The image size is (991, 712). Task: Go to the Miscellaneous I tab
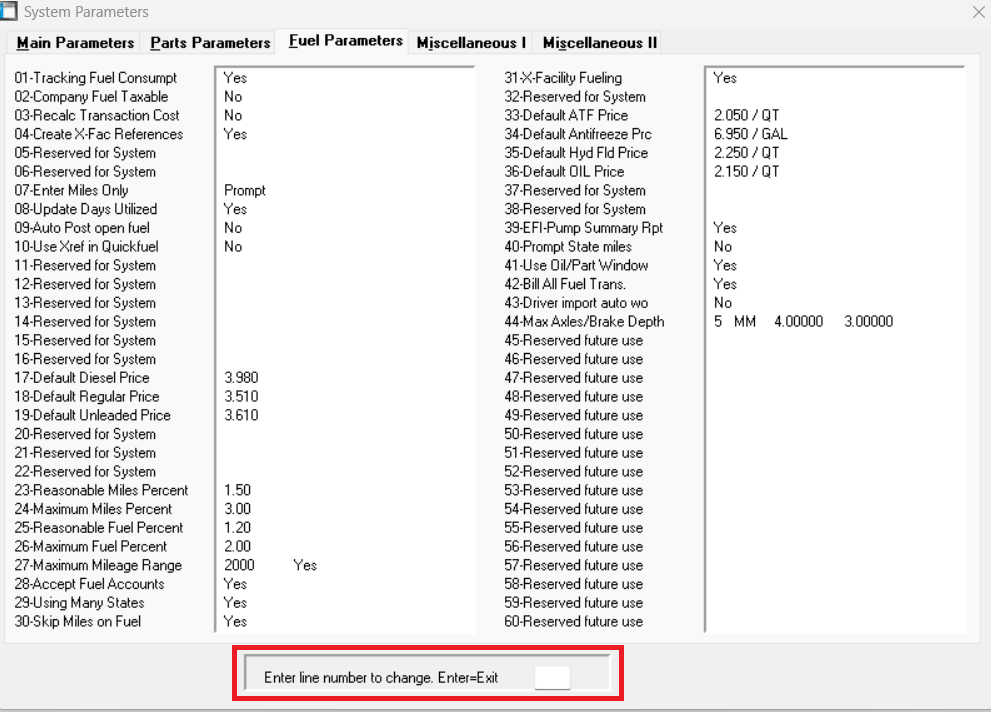click(x=471, y=43)
